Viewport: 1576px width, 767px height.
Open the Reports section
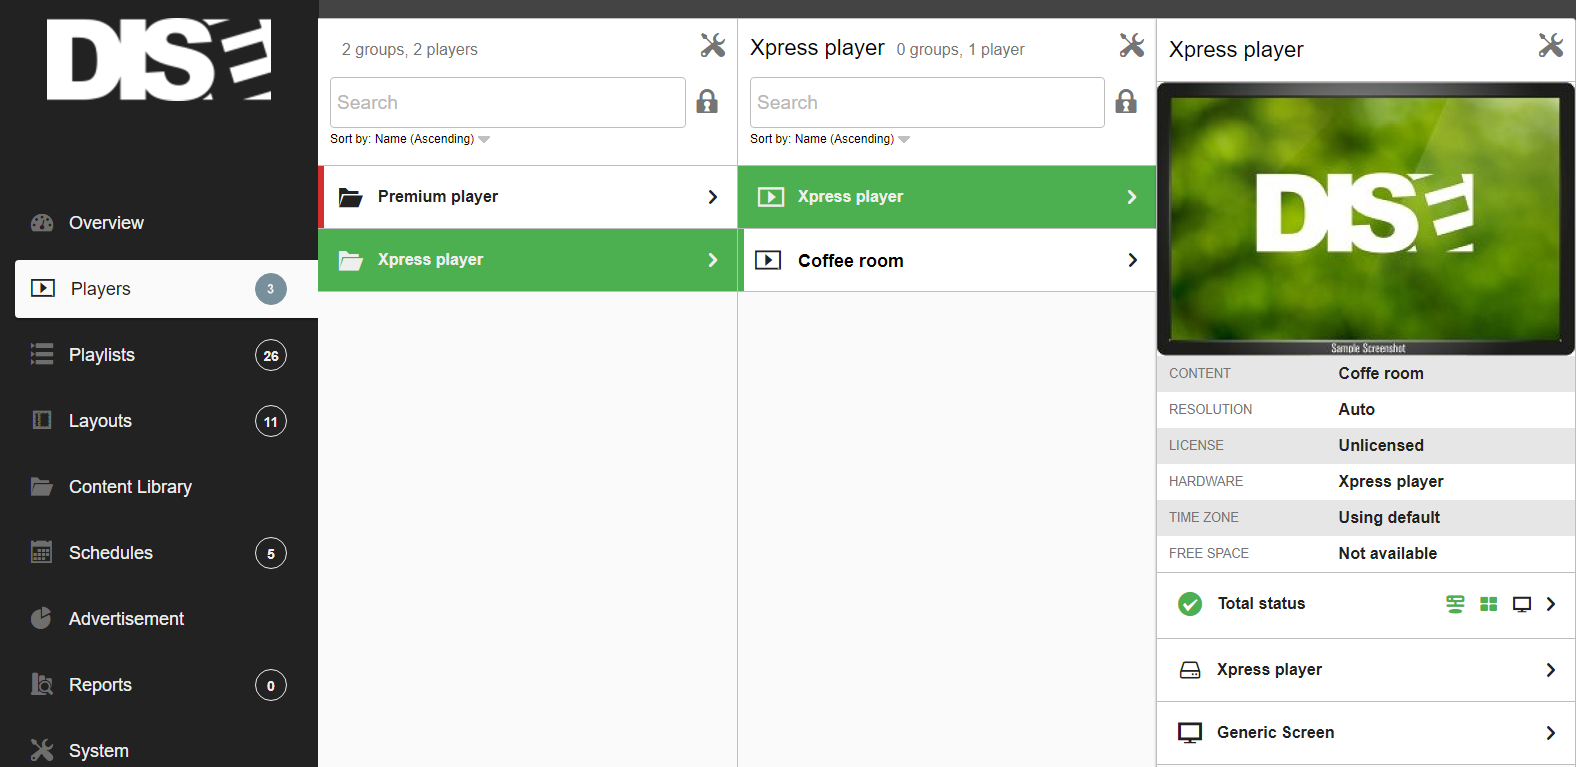[x=159, y=685]
